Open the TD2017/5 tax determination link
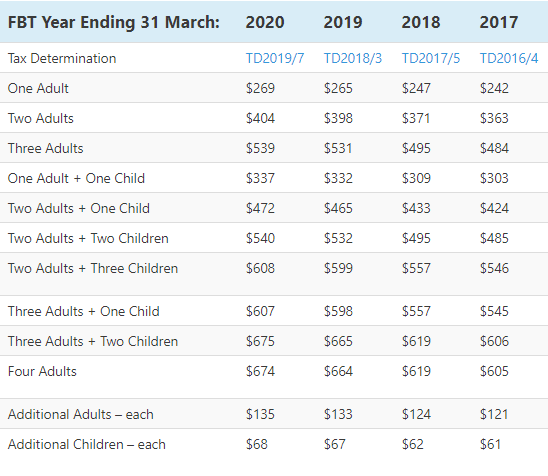548x476 pixels. coord(431,58)
